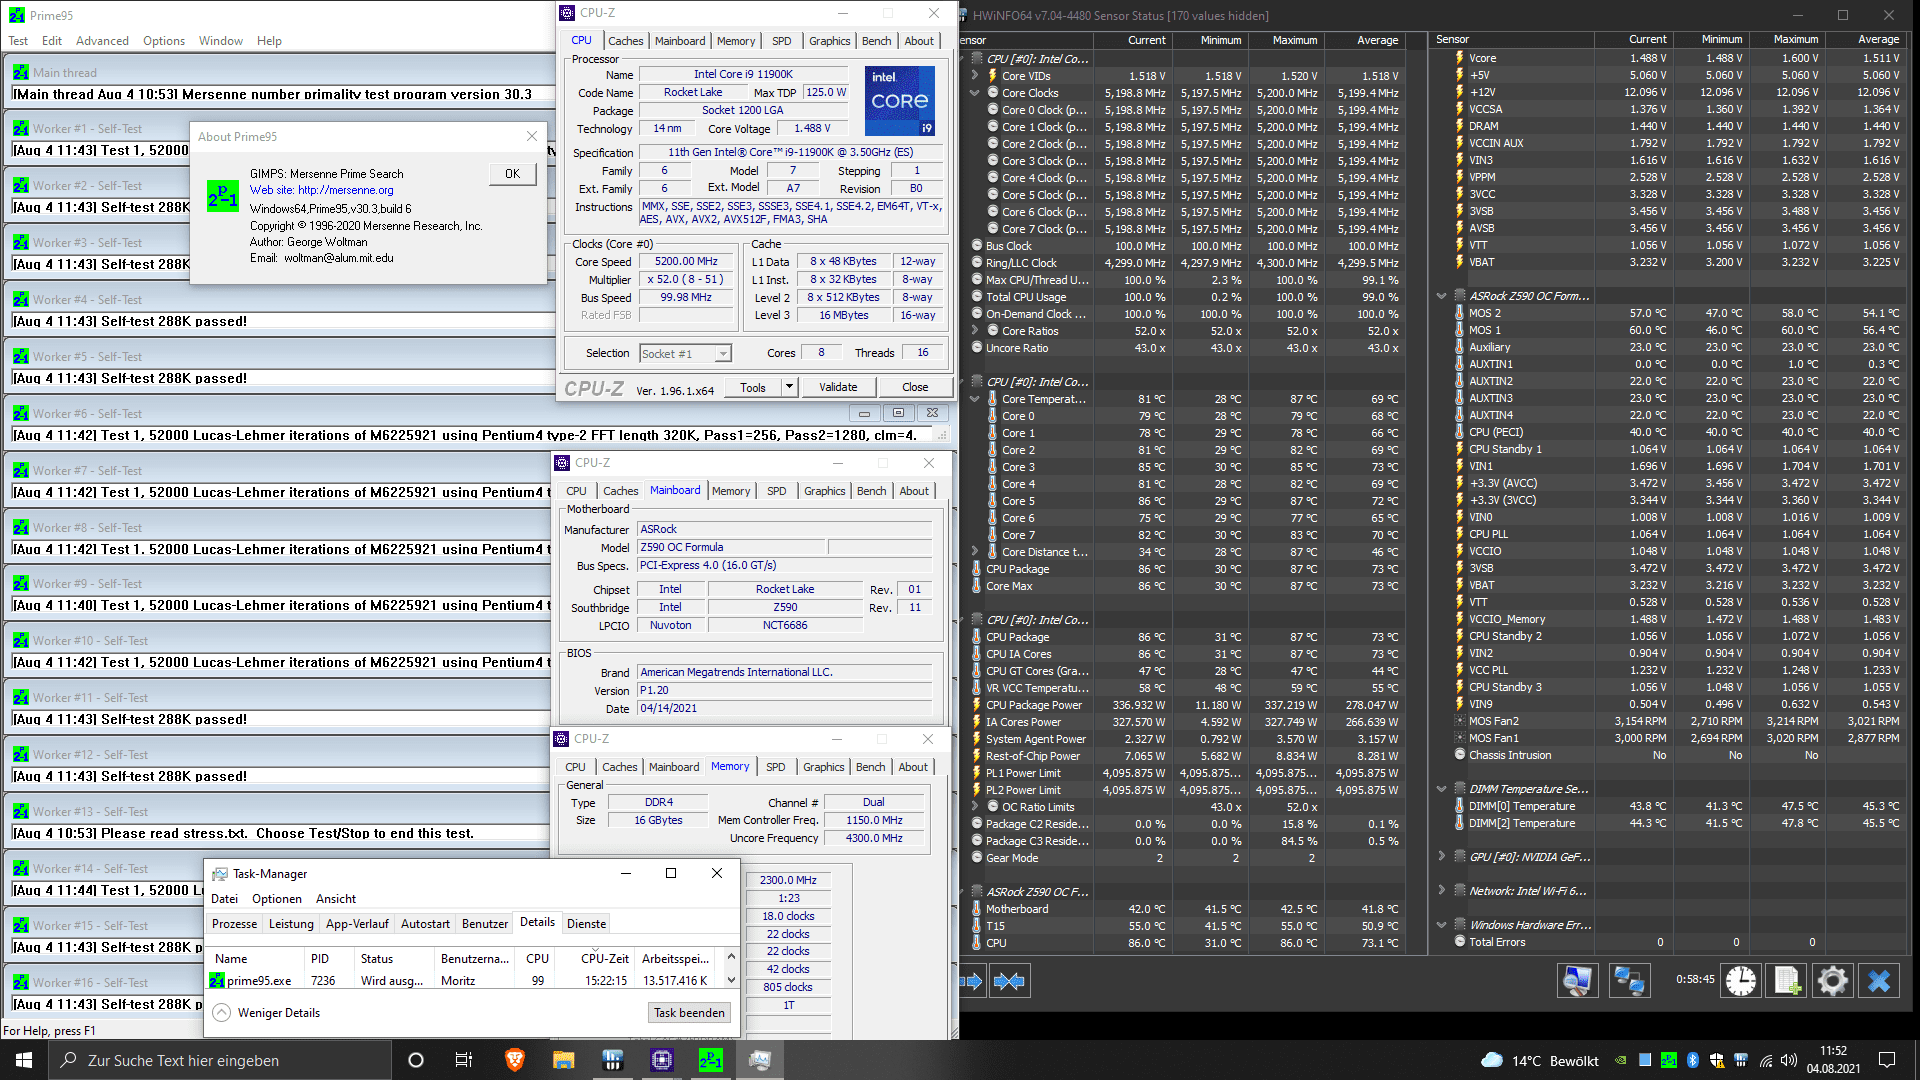Open volume speaker tray icon

tap(1789, 1060)
